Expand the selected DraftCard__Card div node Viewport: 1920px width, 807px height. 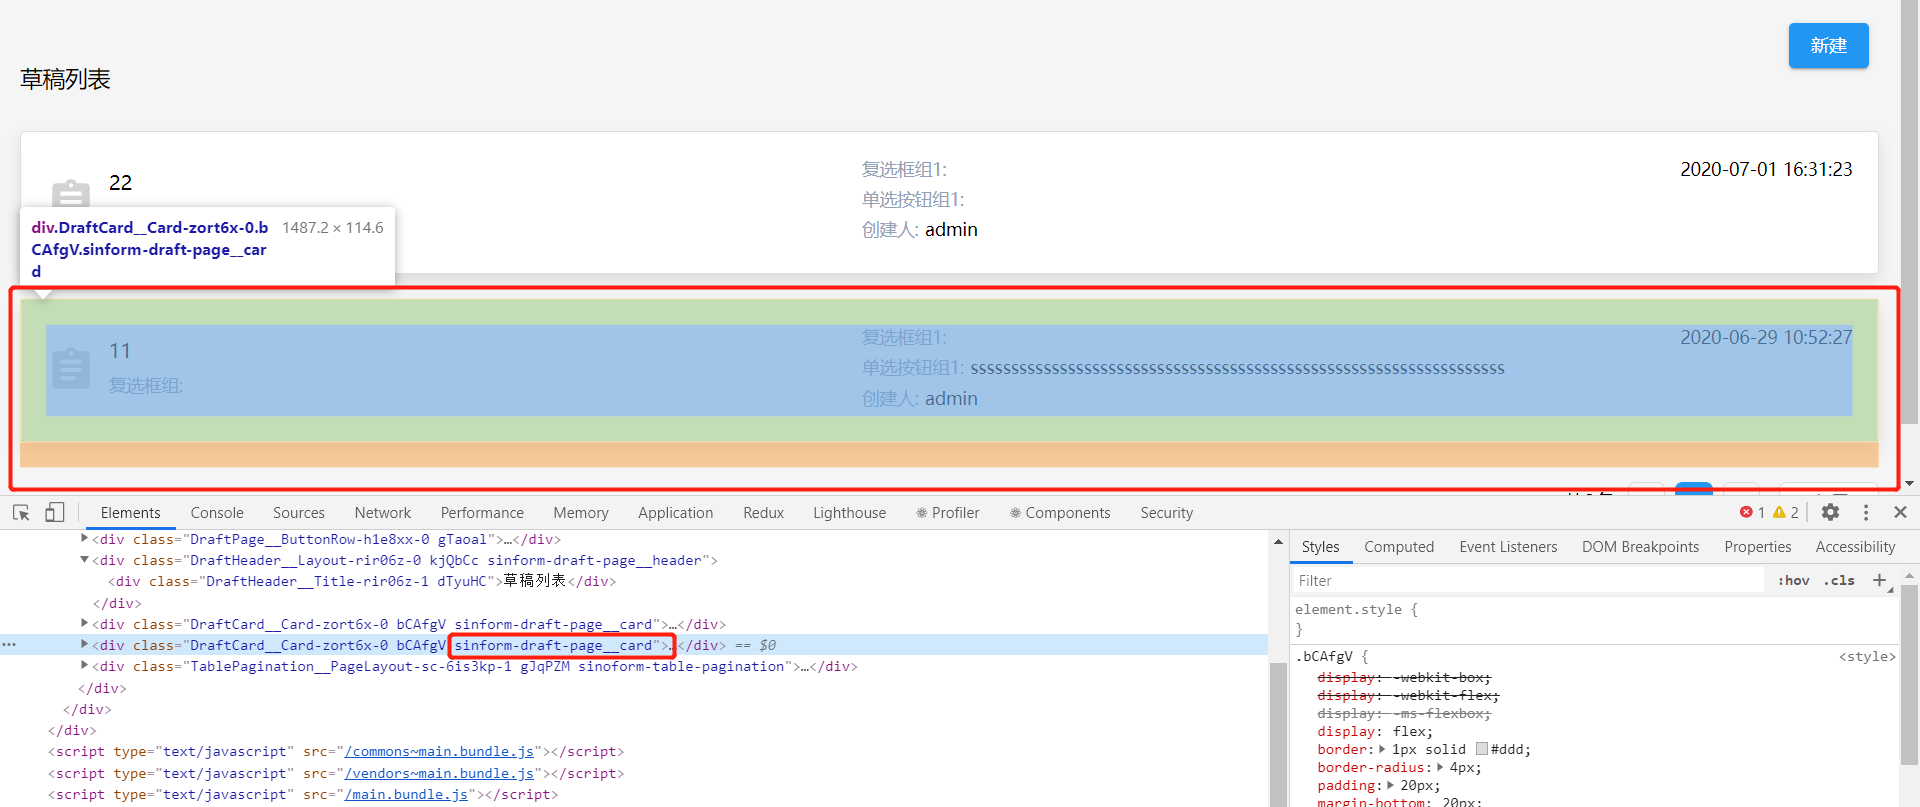click(84, 645)
